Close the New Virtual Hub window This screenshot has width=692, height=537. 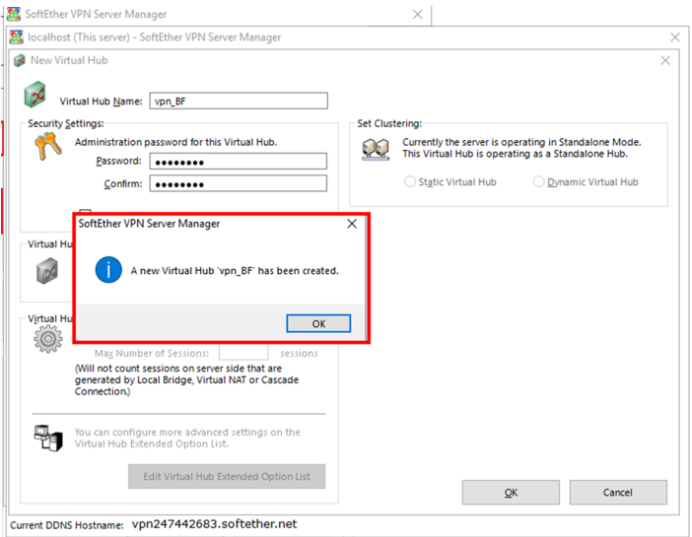pyautogui.click(x=666, y=60)
